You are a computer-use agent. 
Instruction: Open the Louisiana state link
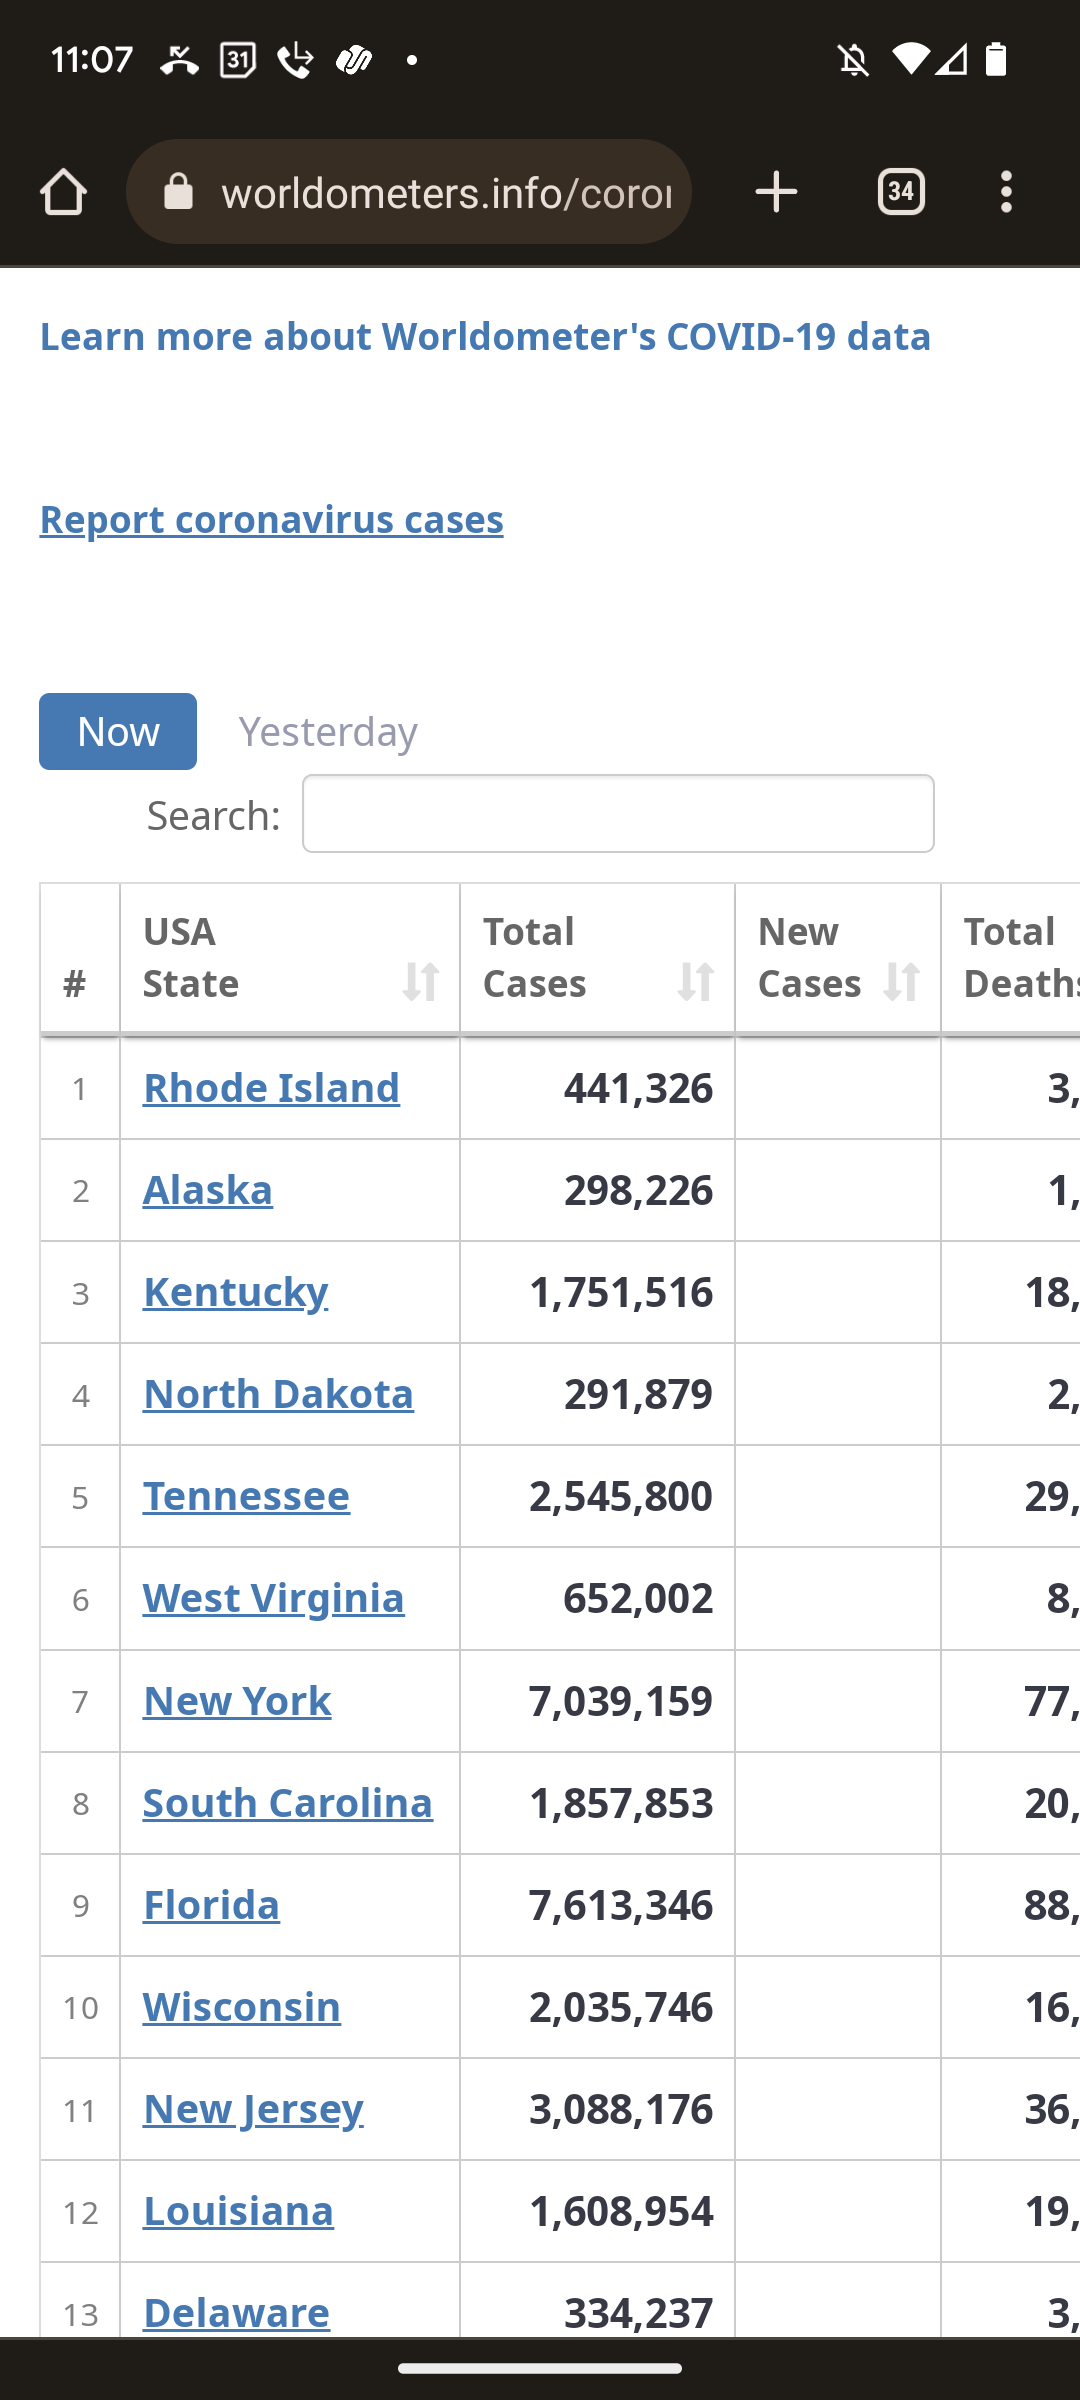click(x=238, y=2211)
